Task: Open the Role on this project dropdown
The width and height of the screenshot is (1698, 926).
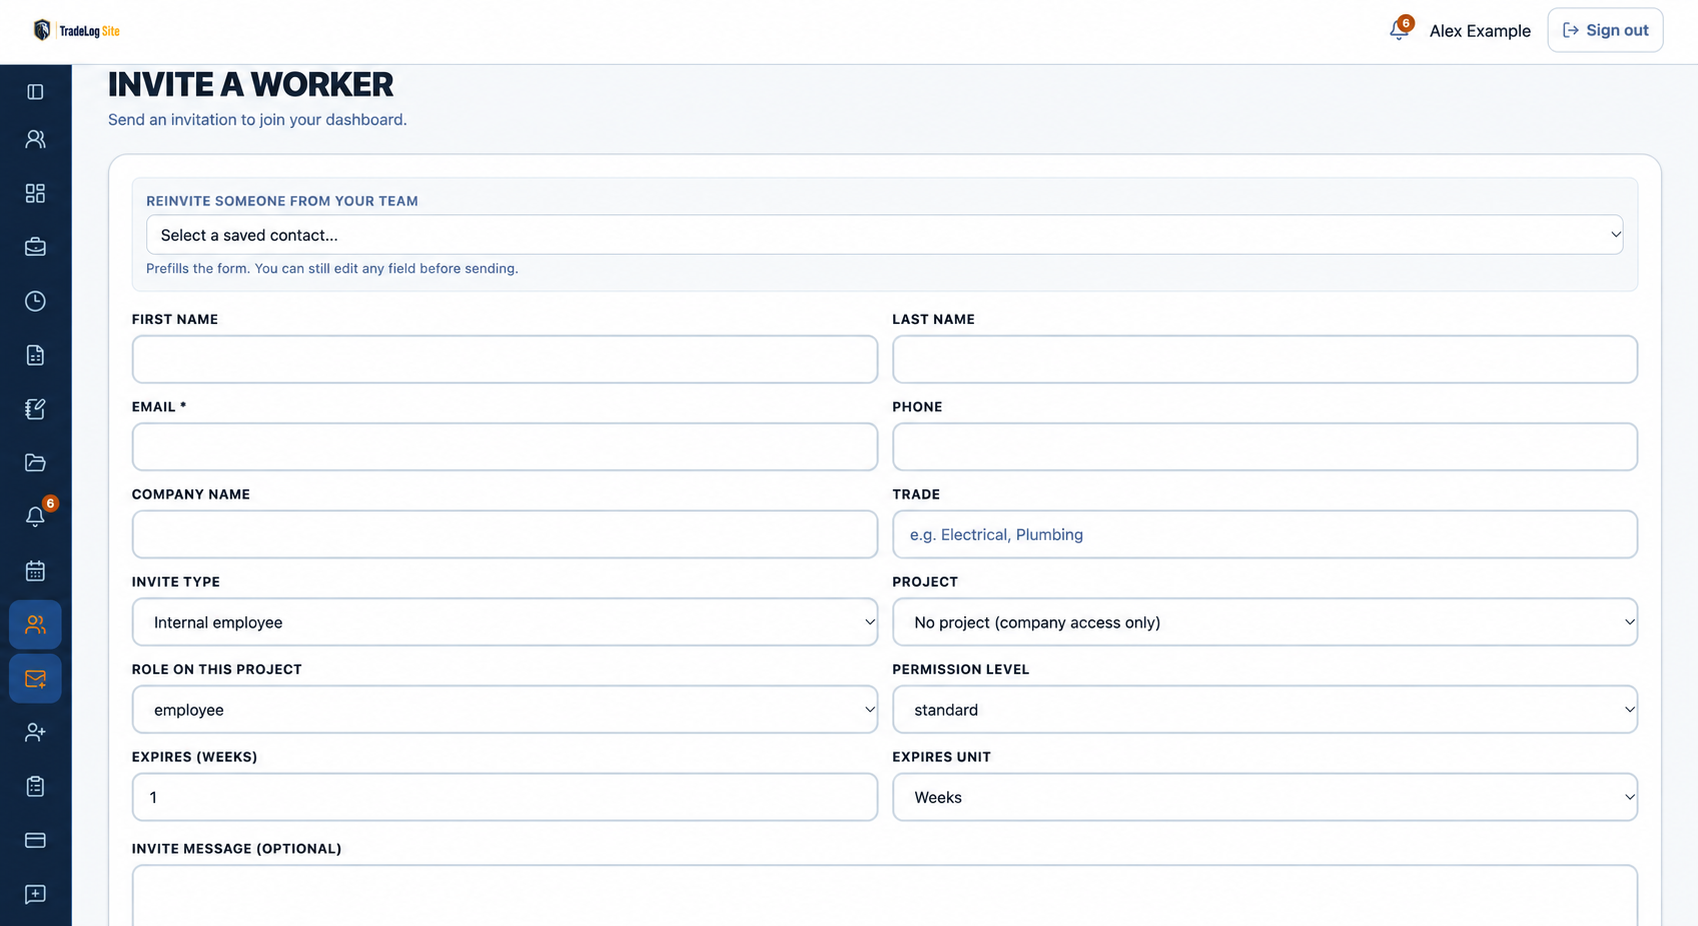Action: [505, 710]
